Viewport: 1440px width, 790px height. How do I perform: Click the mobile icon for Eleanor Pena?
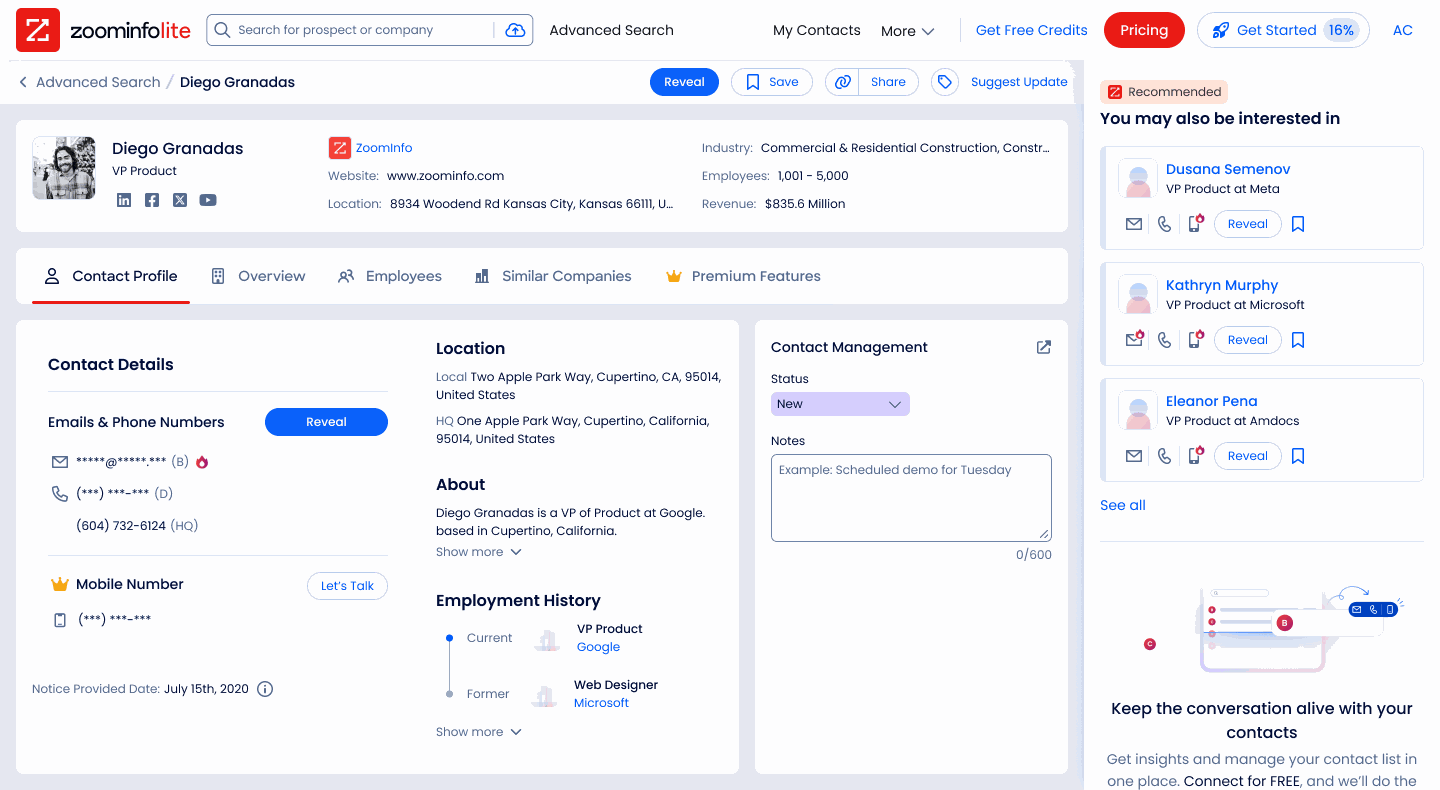[x=1195, y=455]
